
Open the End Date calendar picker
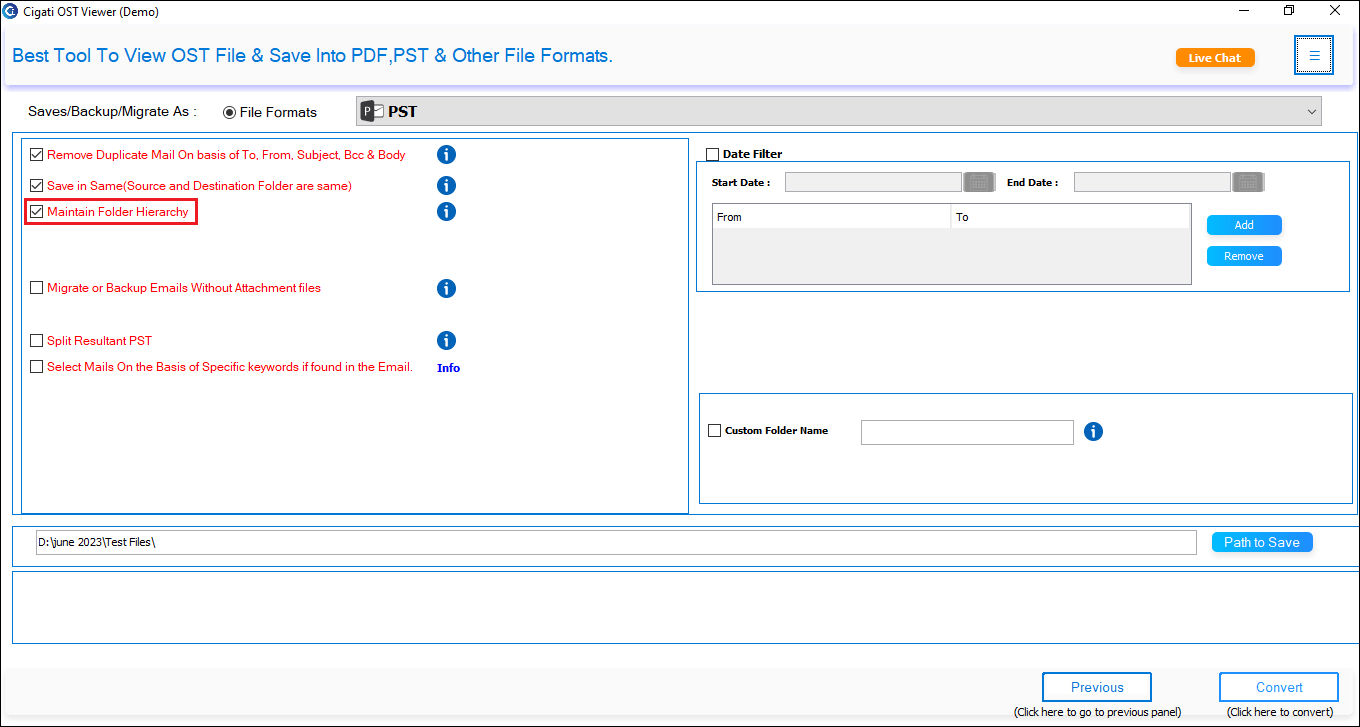pos(1248,182)
